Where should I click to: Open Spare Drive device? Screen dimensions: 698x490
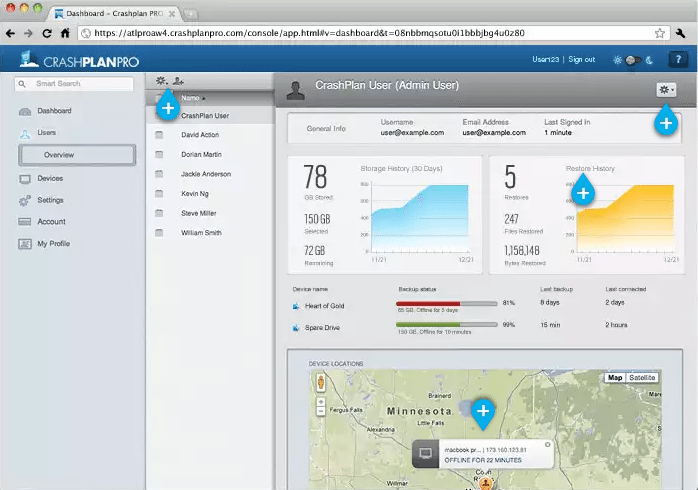point(322,328)
